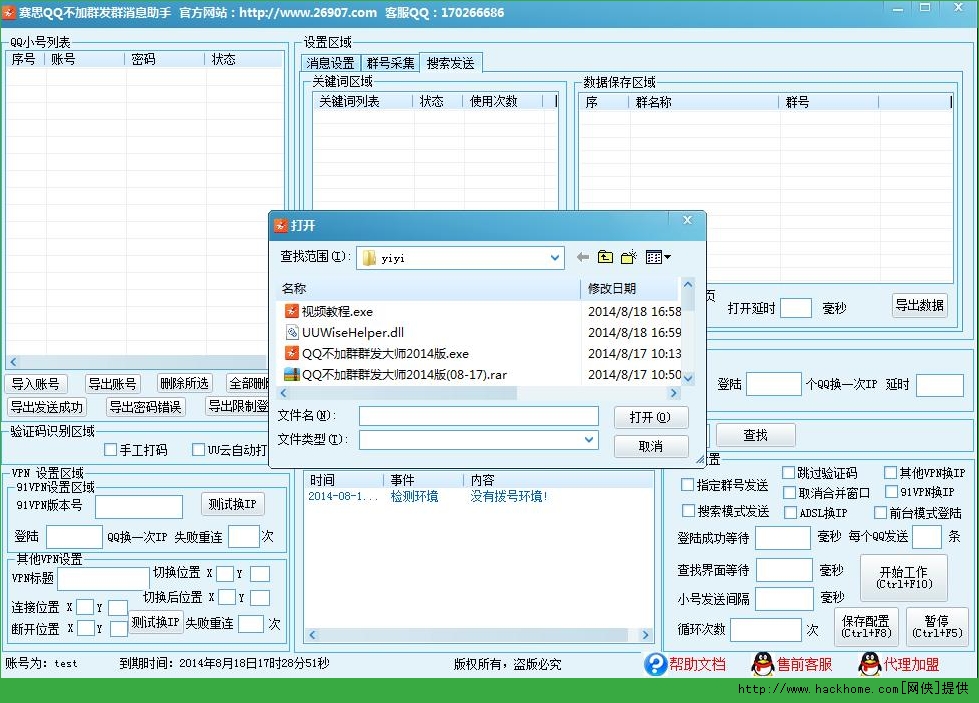979x703 pixels.
Task: Enable the 手工打码 checkbox
Action: pos(111,448)
